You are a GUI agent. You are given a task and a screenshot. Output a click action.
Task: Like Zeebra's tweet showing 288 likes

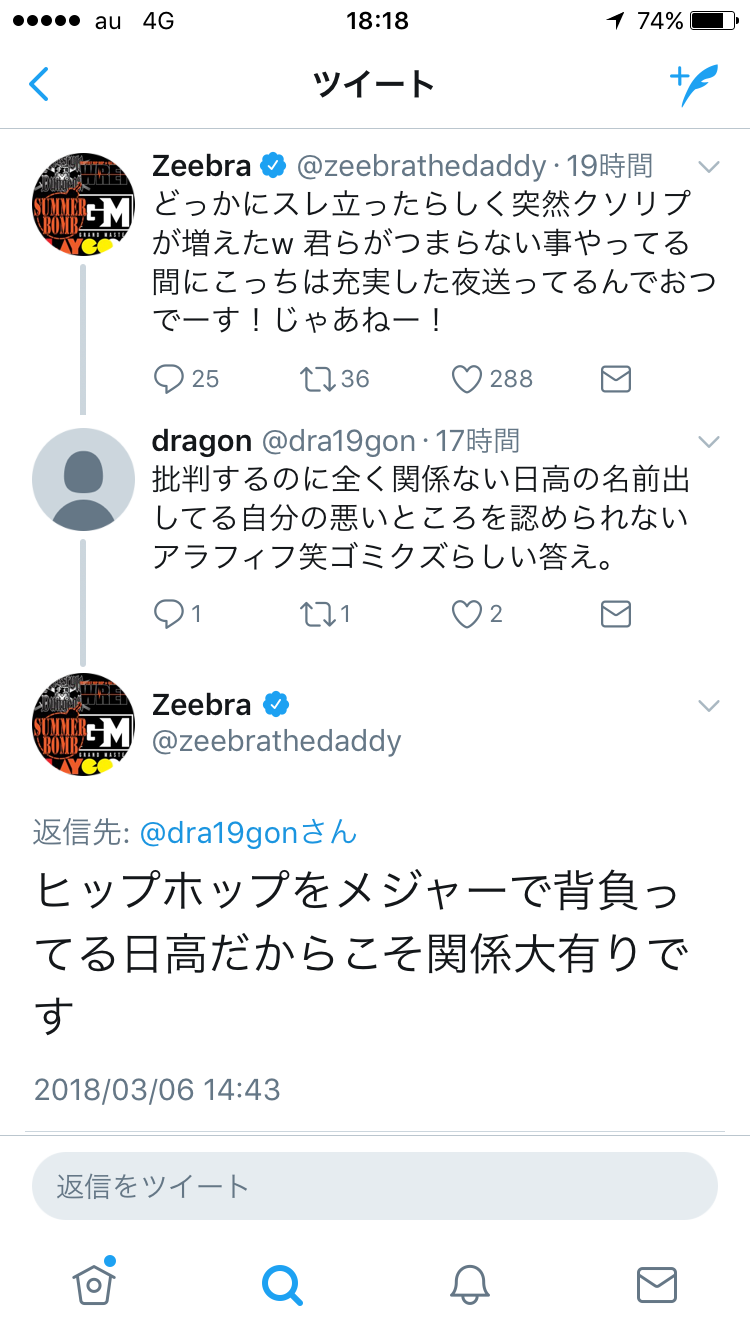pyautogui.click(x=466, y=378)
